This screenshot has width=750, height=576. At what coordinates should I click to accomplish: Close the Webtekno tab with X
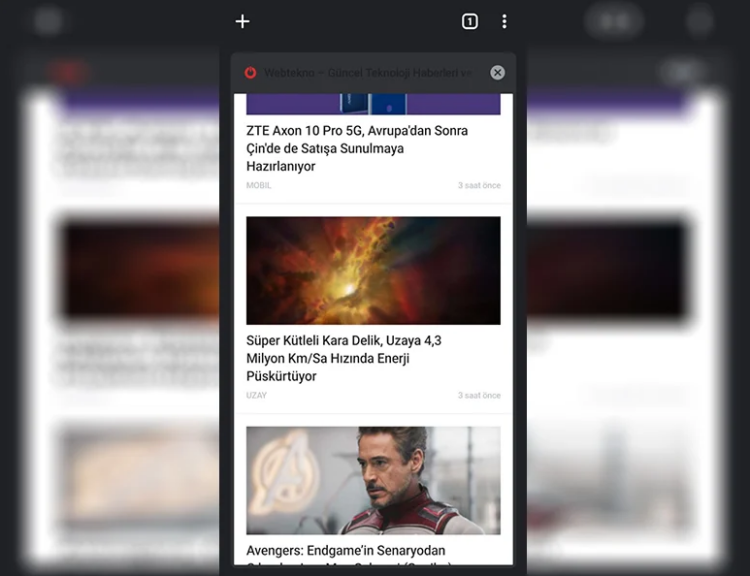pyautogui.click(x=497, y=72)
